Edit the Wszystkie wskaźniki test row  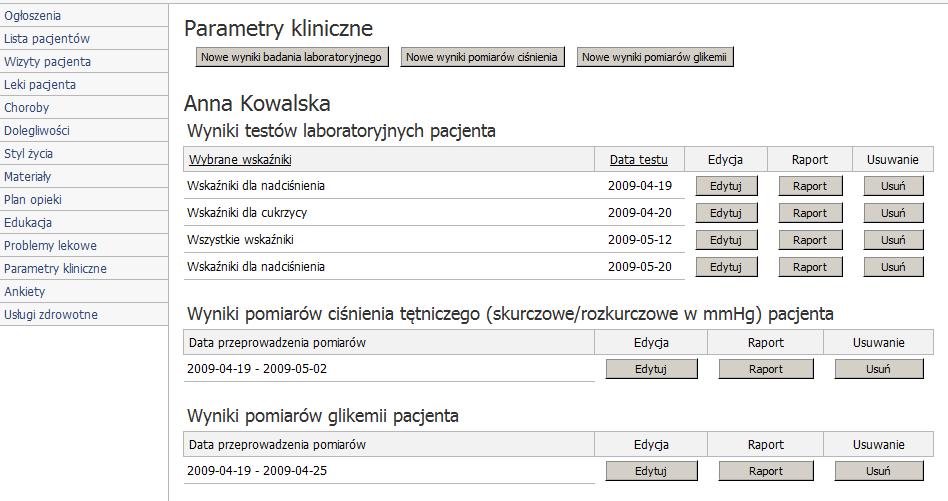point(726,240)
